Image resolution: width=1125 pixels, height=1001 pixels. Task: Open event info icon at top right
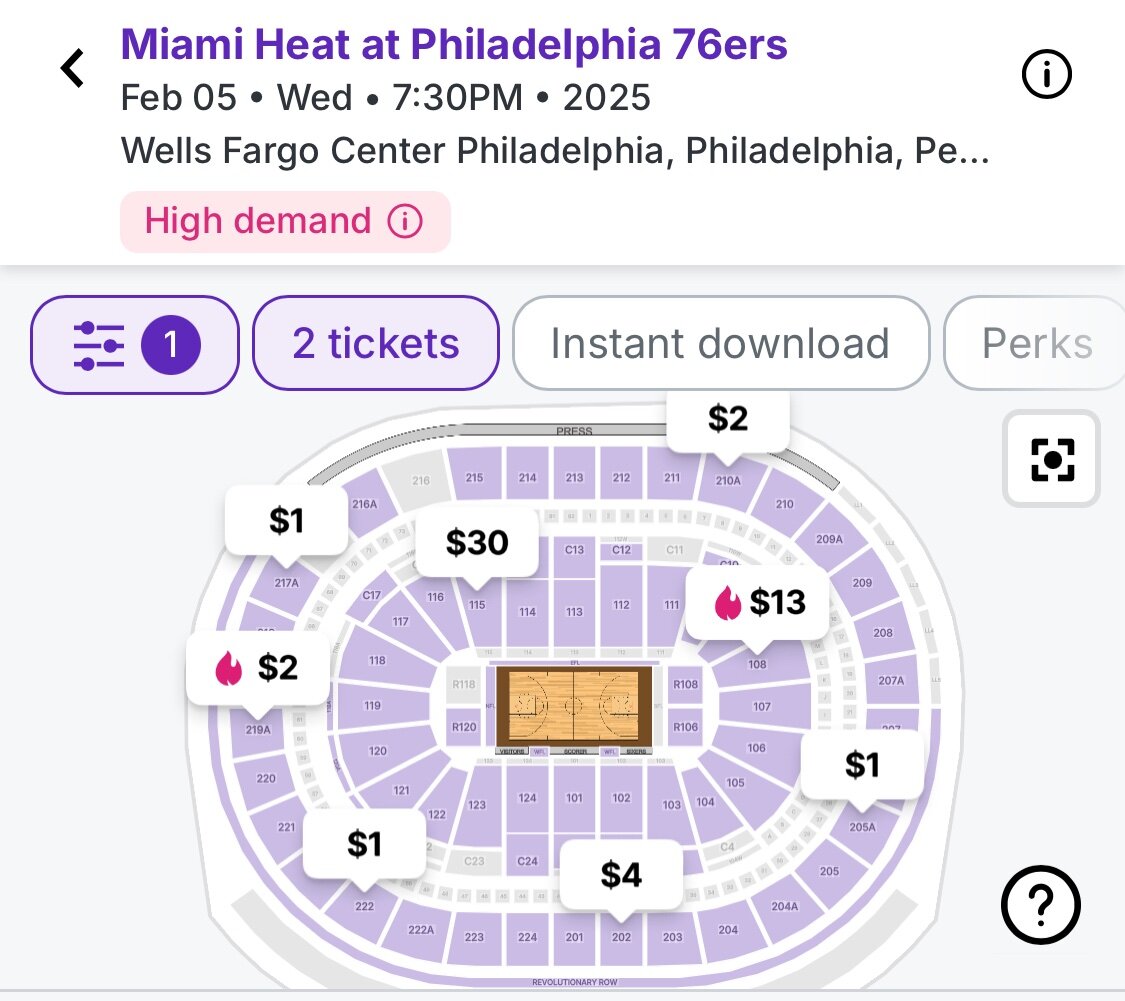1047,74
